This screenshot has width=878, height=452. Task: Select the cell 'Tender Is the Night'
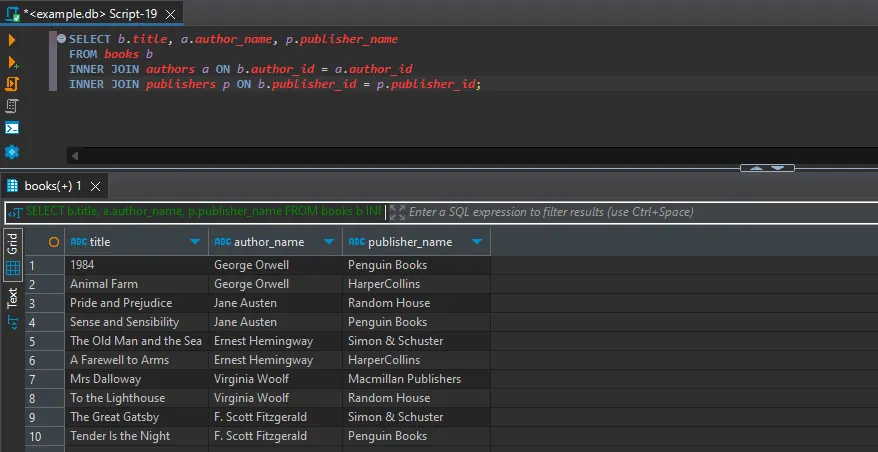[x=137, y=436]
